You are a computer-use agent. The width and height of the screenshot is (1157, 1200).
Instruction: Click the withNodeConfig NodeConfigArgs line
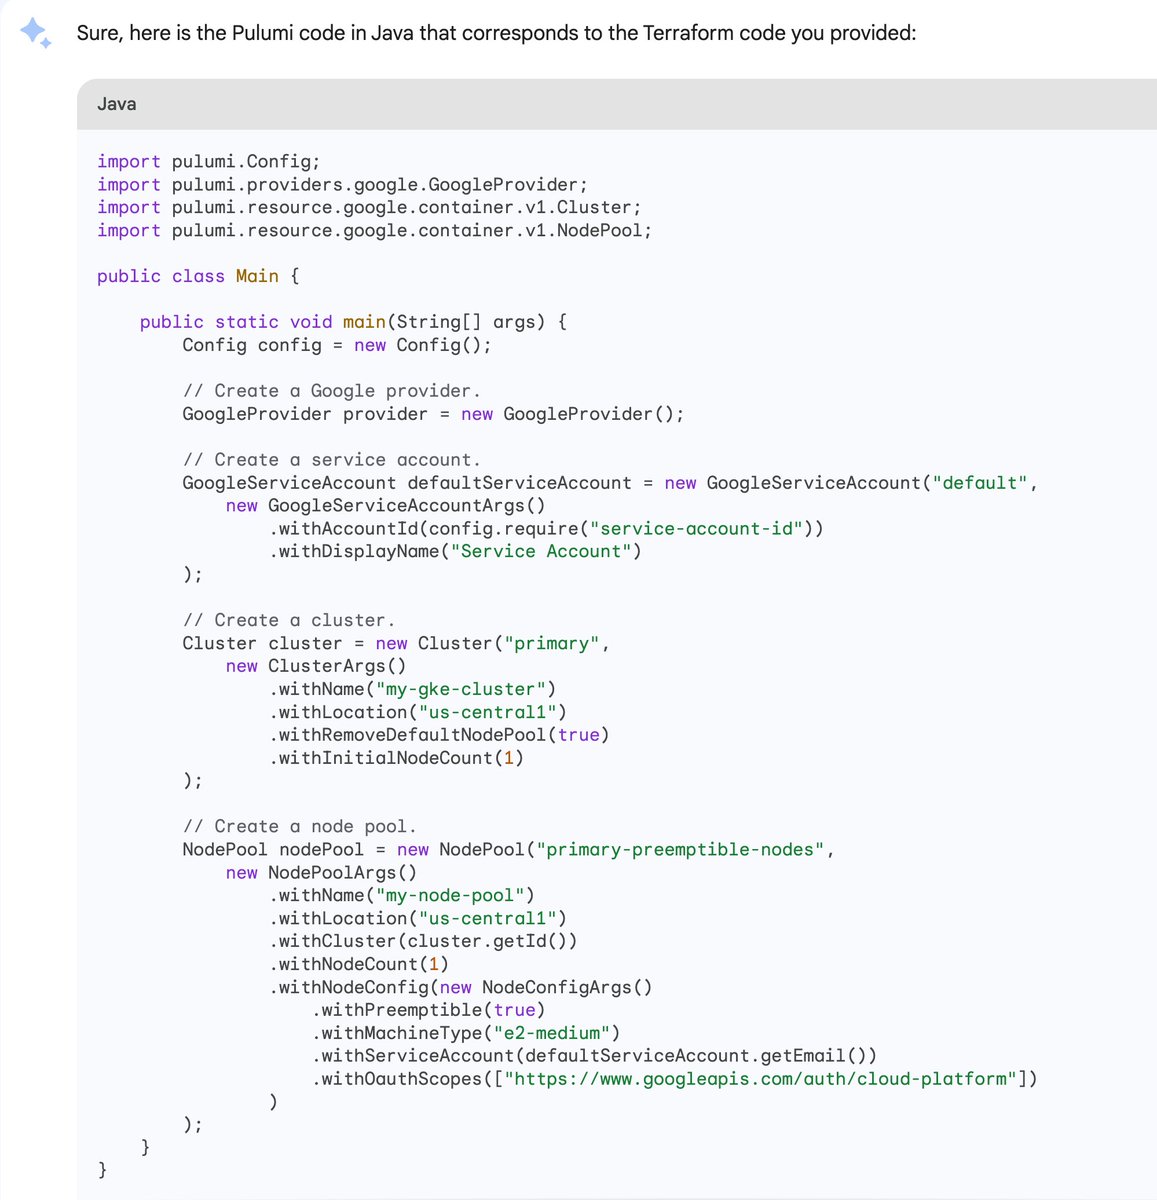(460, 987)
